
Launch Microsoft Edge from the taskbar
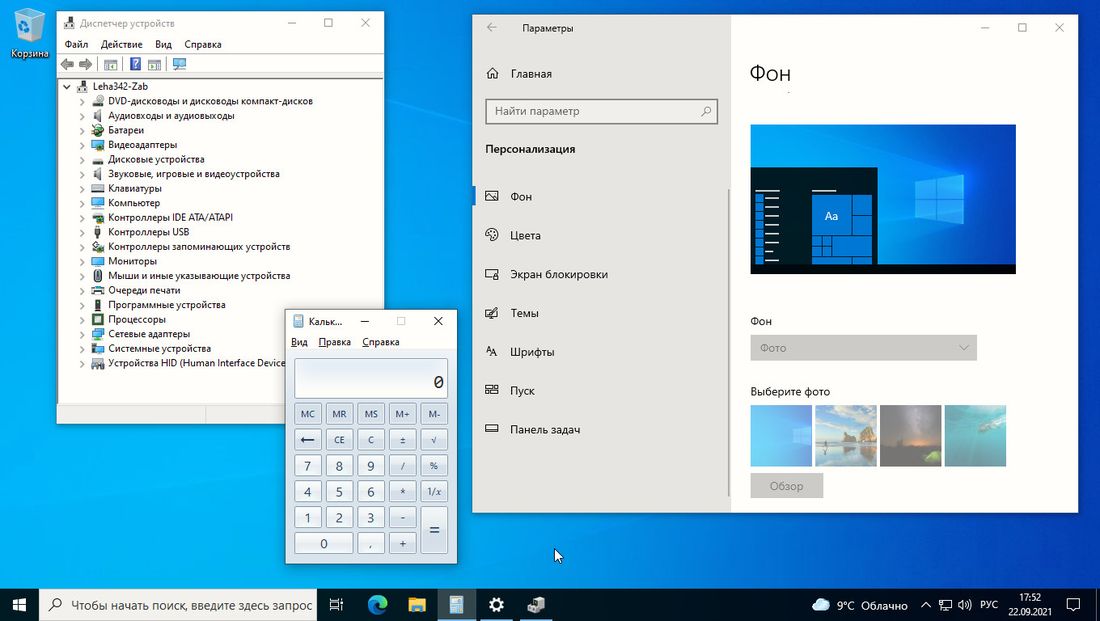pos(377,605)
